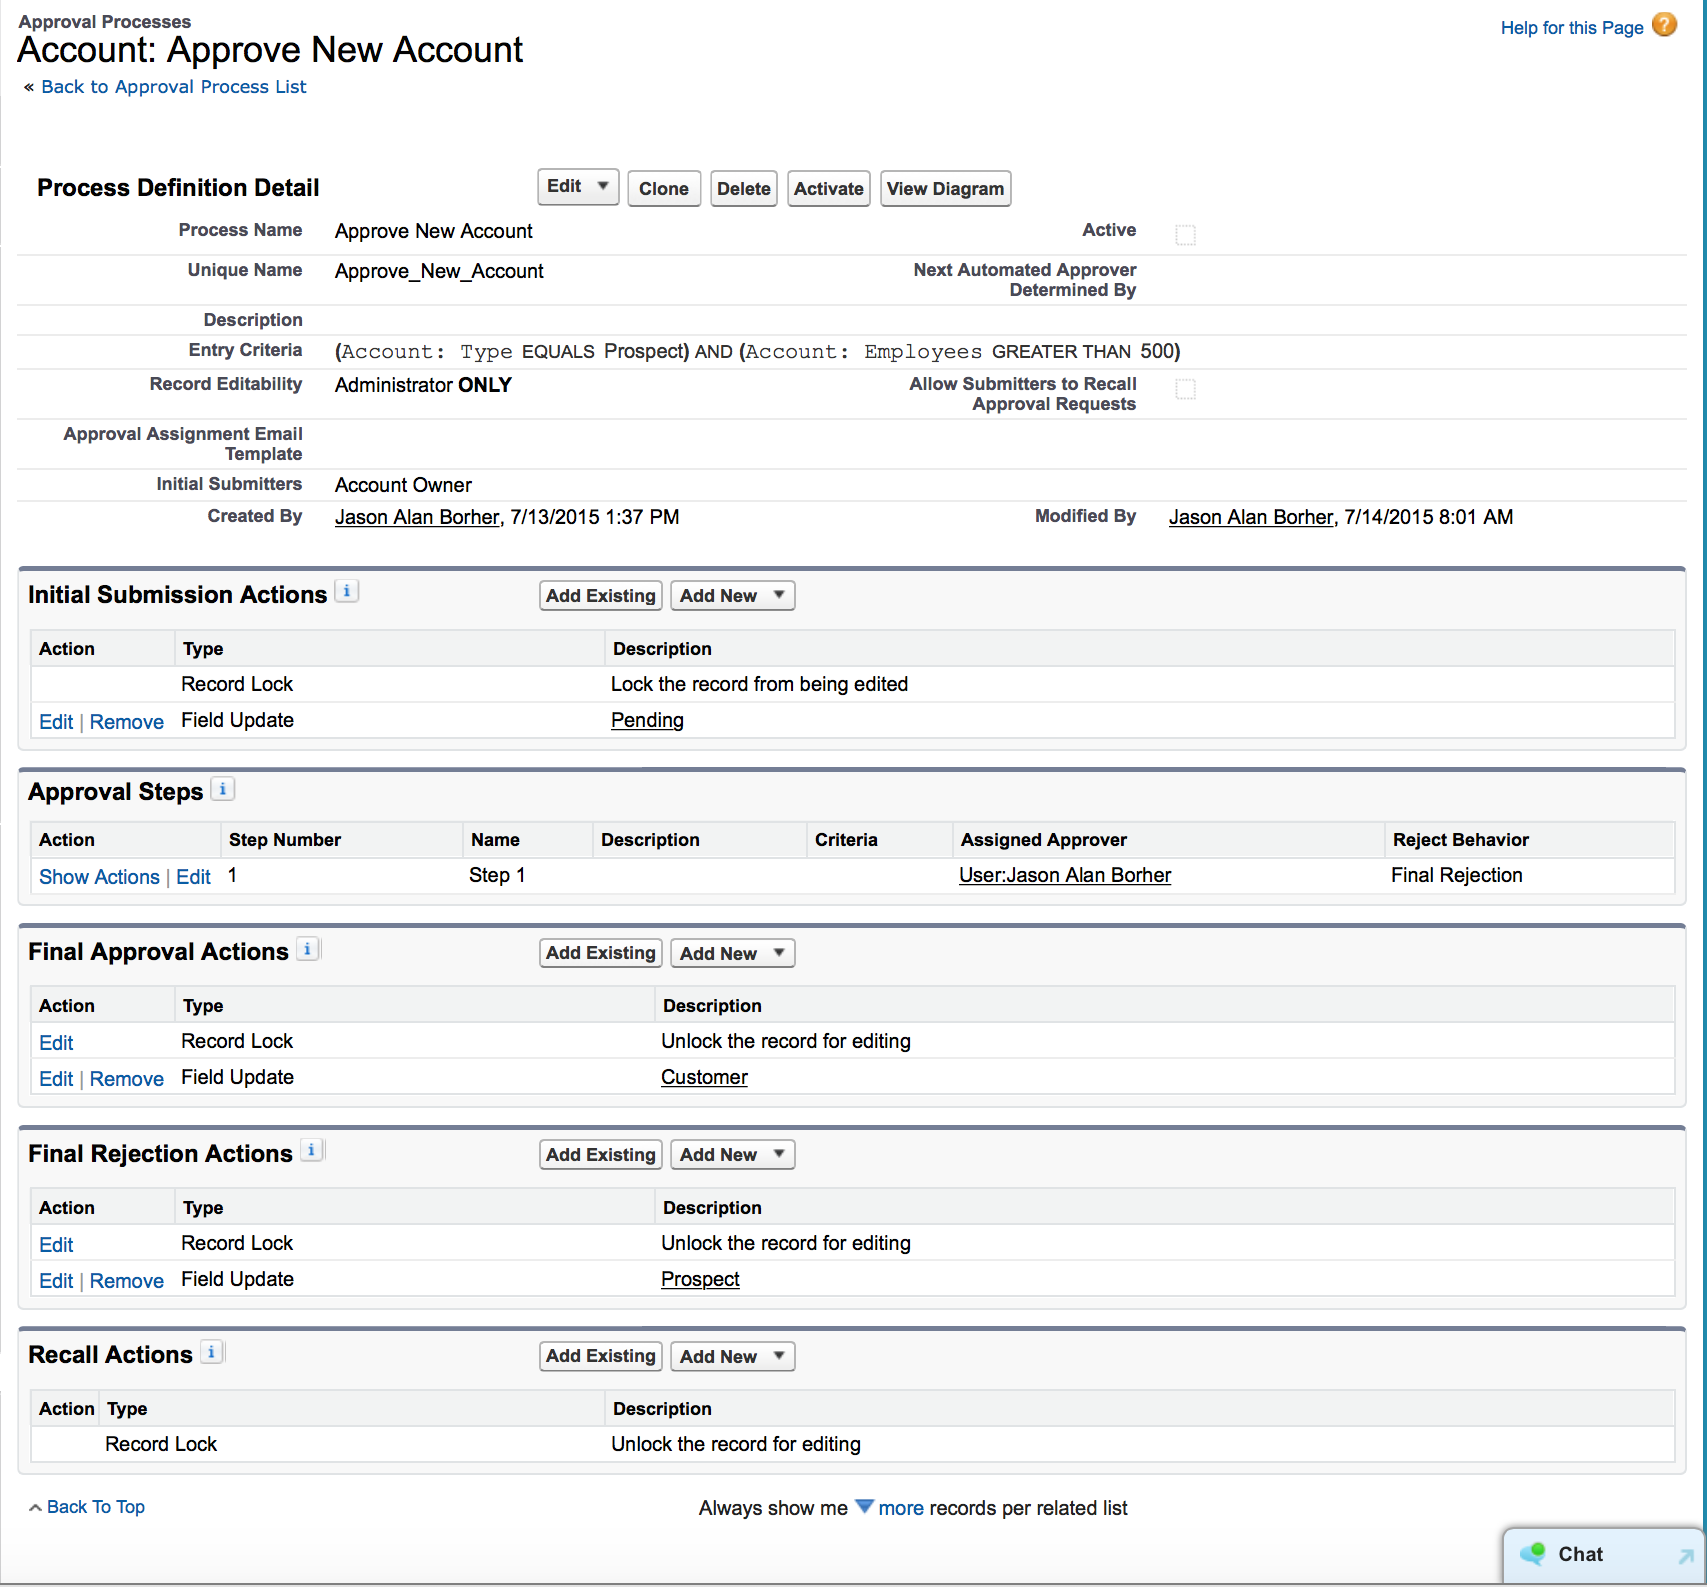Click Show Actions for Step 1

tap(99, 877)
